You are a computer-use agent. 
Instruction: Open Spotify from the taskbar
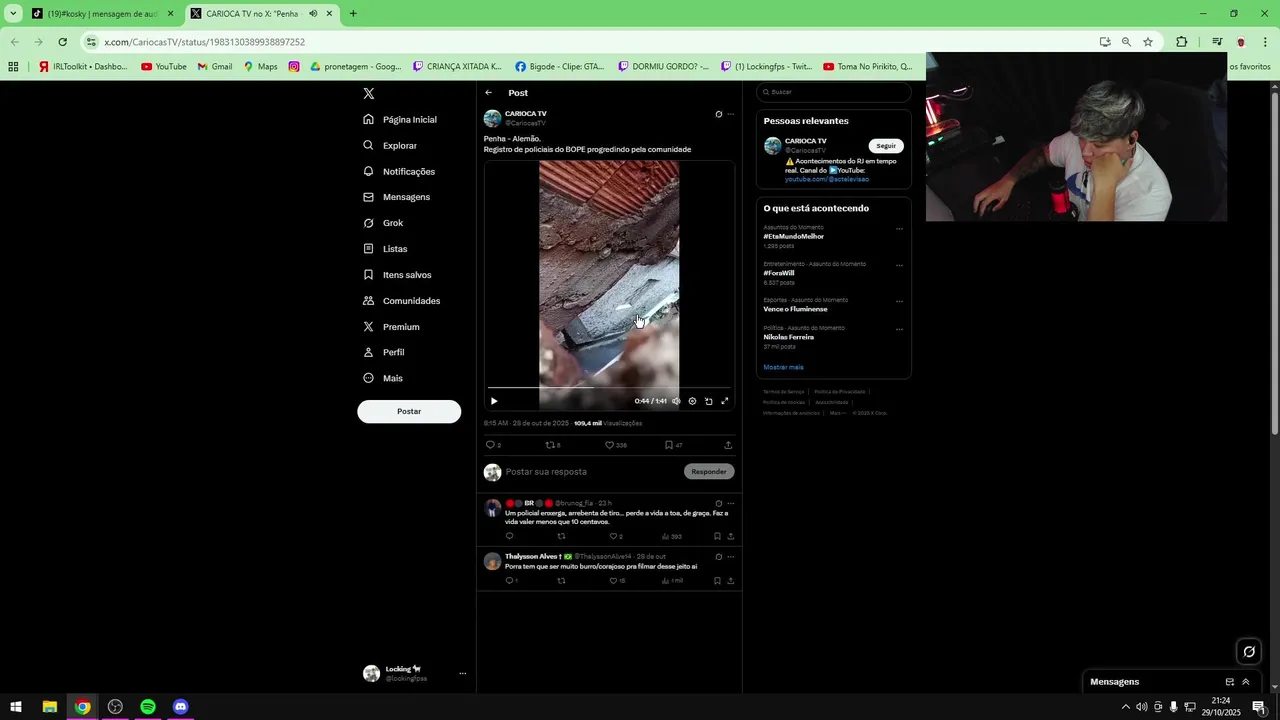(148, 707)
